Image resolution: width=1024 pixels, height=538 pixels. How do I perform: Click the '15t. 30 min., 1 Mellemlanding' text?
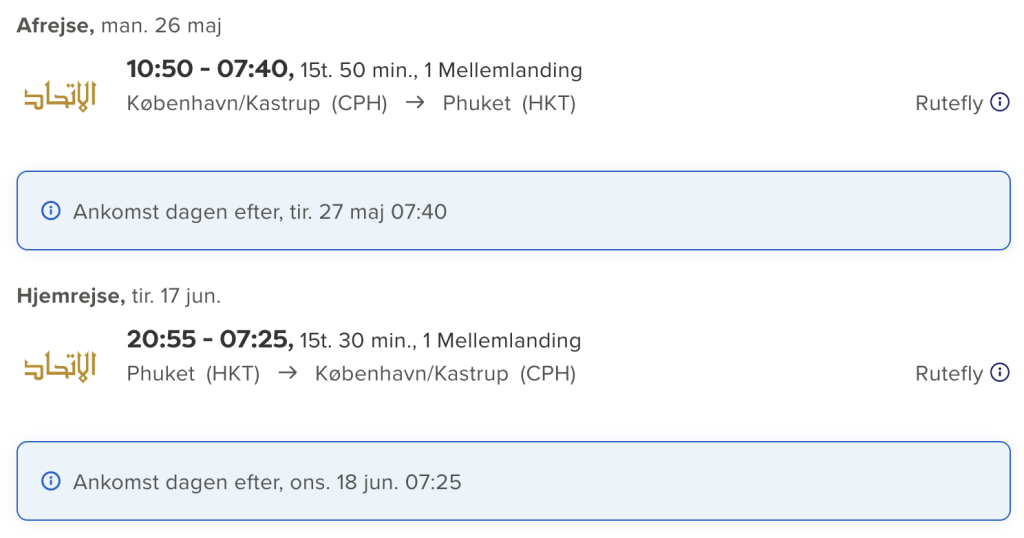440,340
